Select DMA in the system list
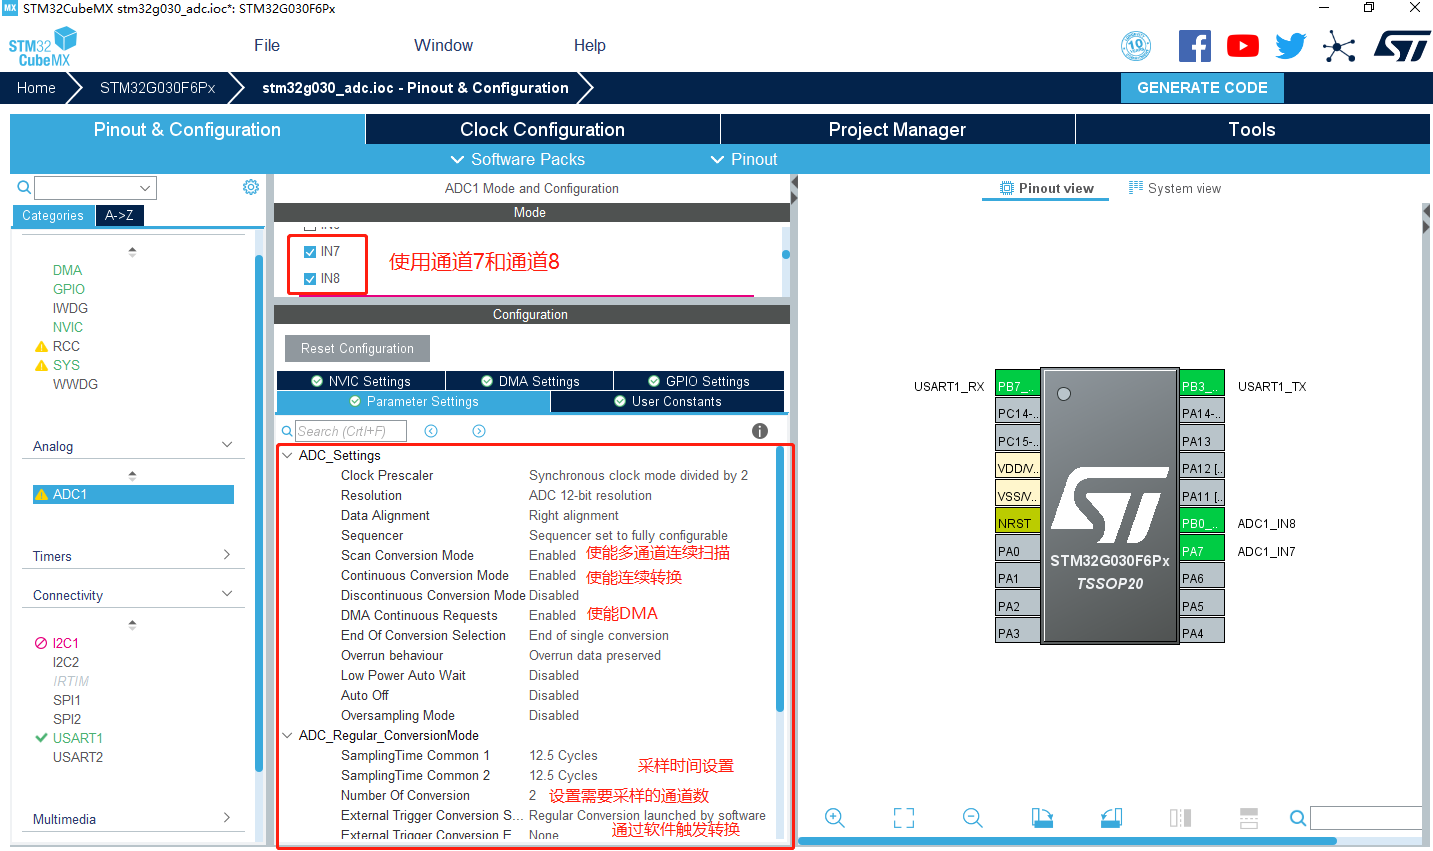 67,270
